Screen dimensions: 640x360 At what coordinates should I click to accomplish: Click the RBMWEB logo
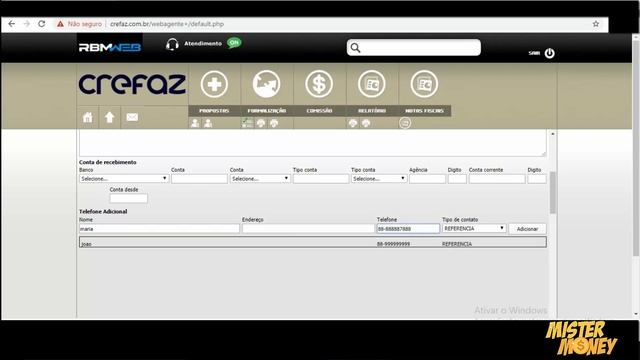[x=110, y=47]
